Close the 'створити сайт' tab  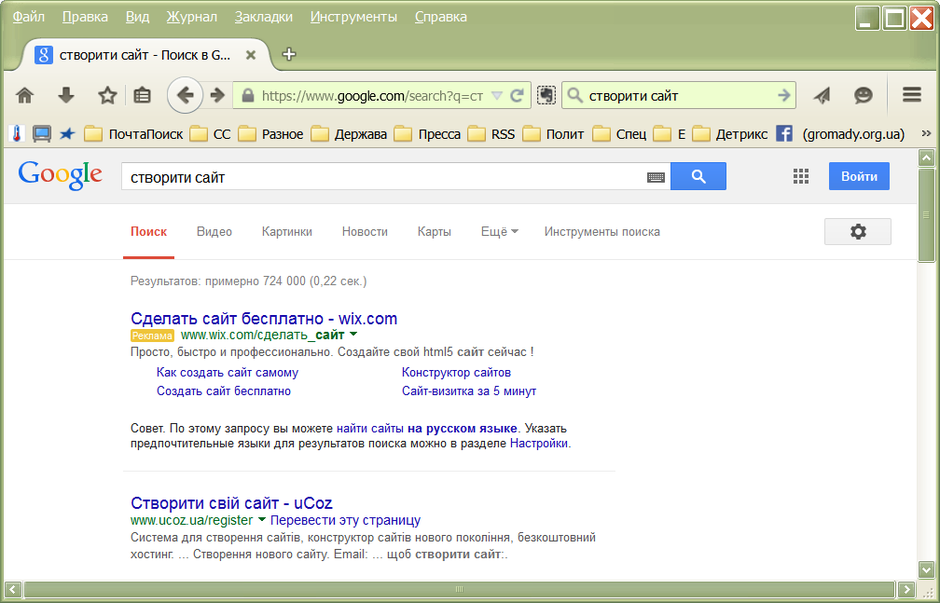point(251,55)
